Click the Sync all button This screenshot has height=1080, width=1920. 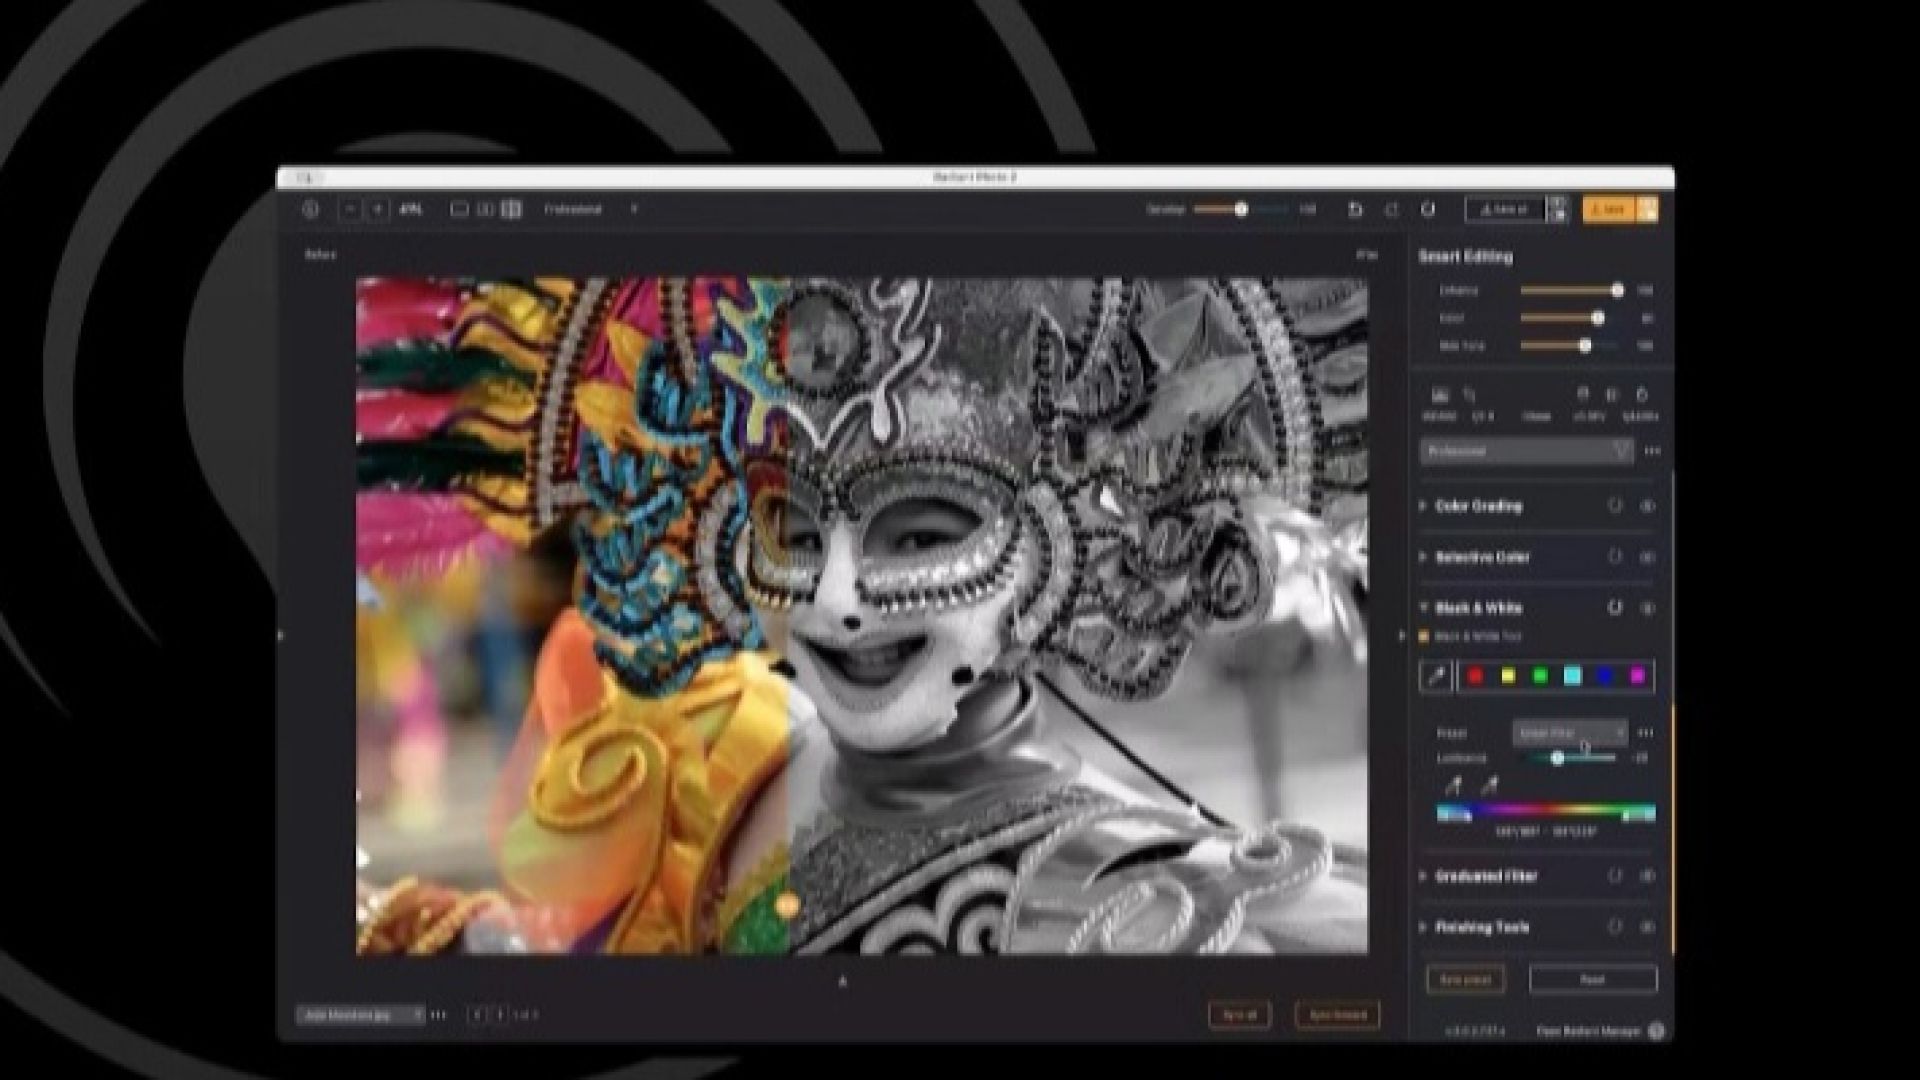pyautogui.click(x=1239, y=1015)
